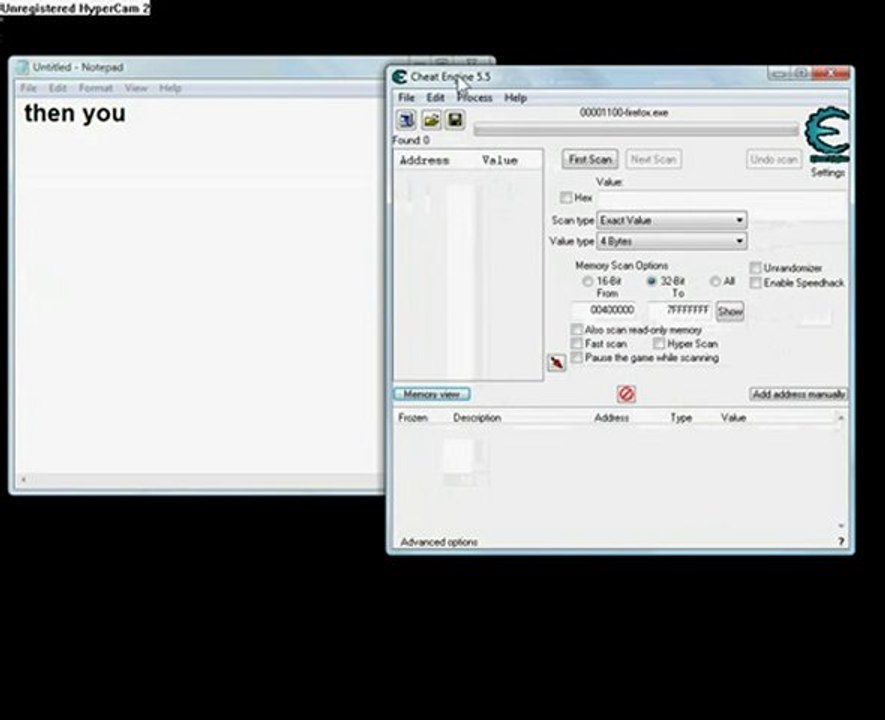Click the Description column header
The width and height of the screenshot is (885, 720).
coord(477,418)
